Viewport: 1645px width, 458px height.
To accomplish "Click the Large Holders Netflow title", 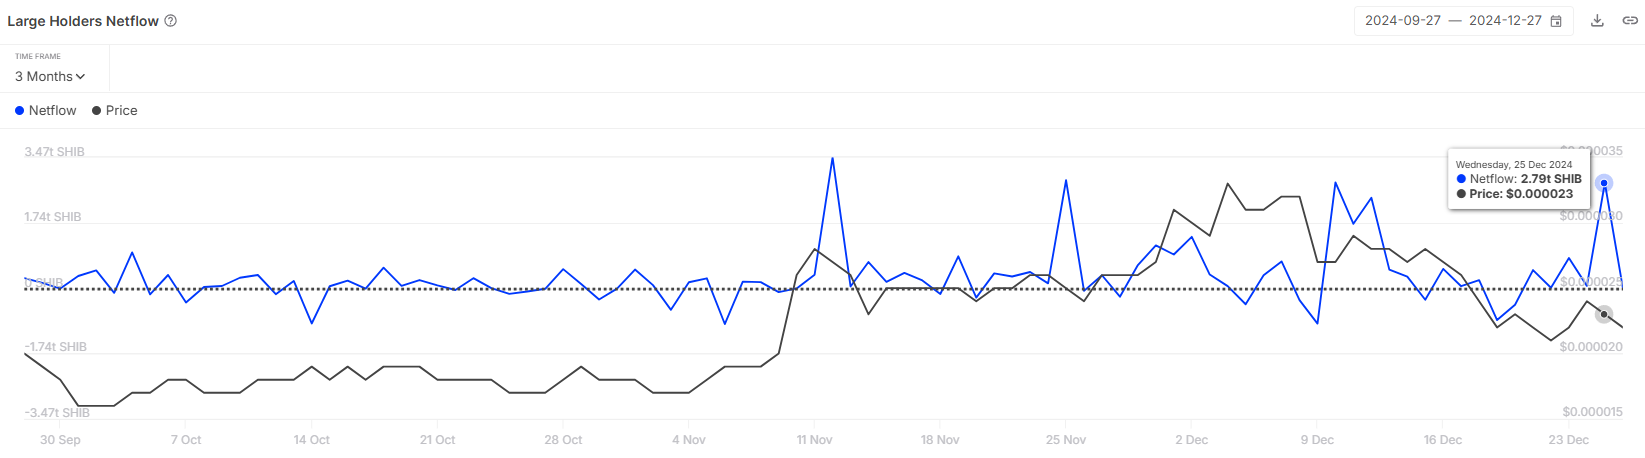I will pos(83,21).
